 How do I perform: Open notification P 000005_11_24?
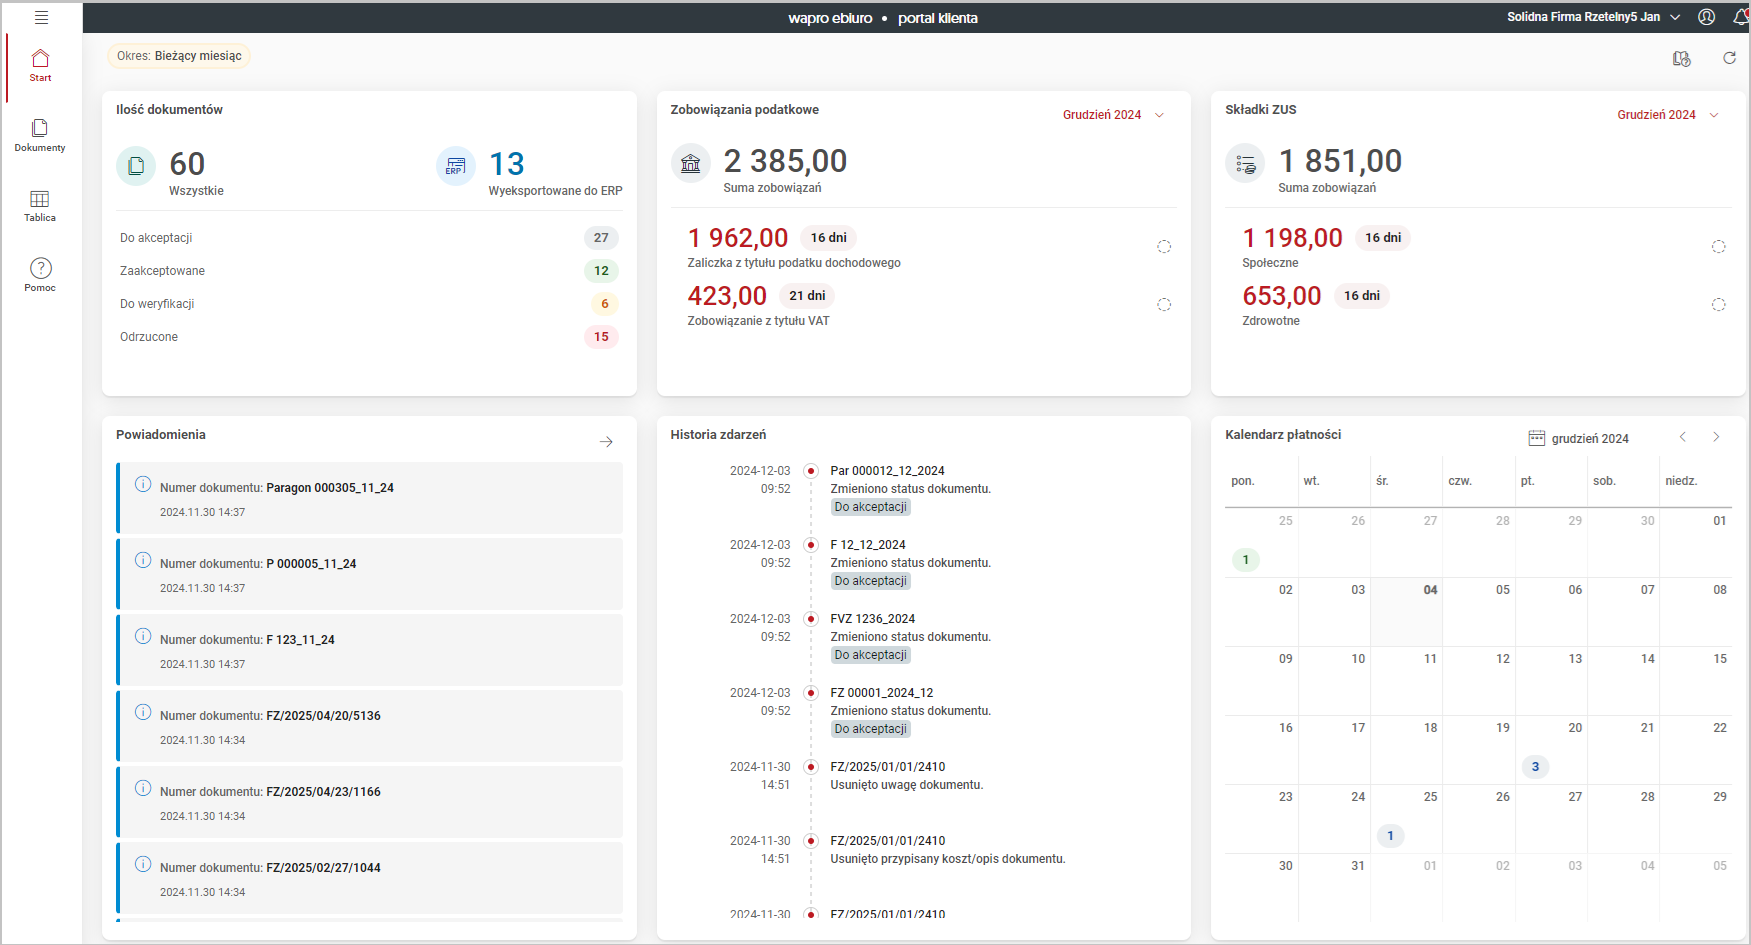[x=369, y=574]
